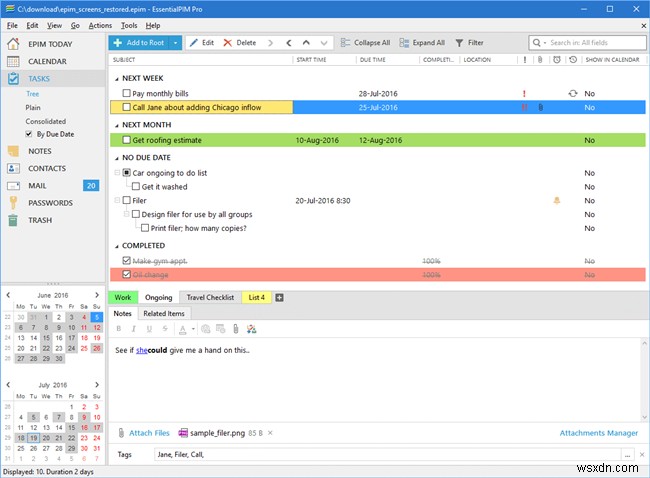Add a new task list tab
Screen dimensions: 650x478
click(279, 298)
